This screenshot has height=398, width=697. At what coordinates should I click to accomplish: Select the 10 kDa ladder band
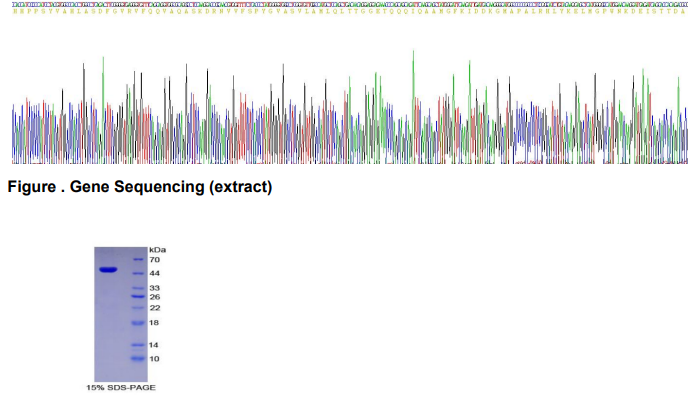pyautogui.click(x=138, y=358)
